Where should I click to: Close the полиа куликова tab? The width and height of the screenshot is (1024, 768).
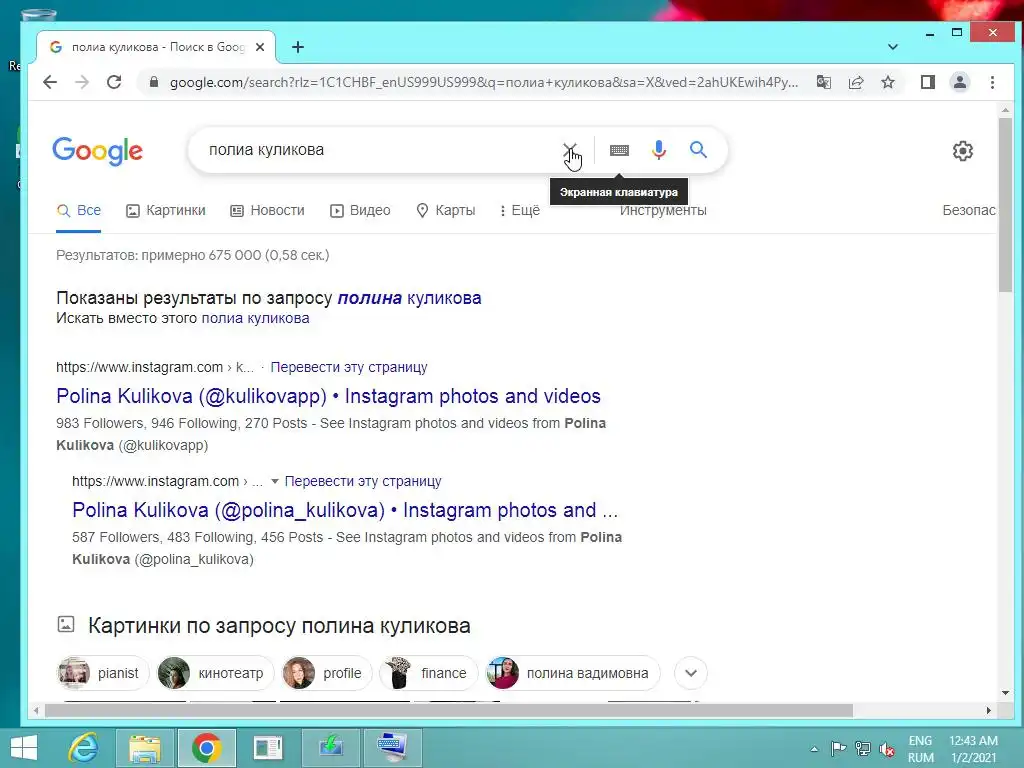pyautogui.click(x=260, y=47)
